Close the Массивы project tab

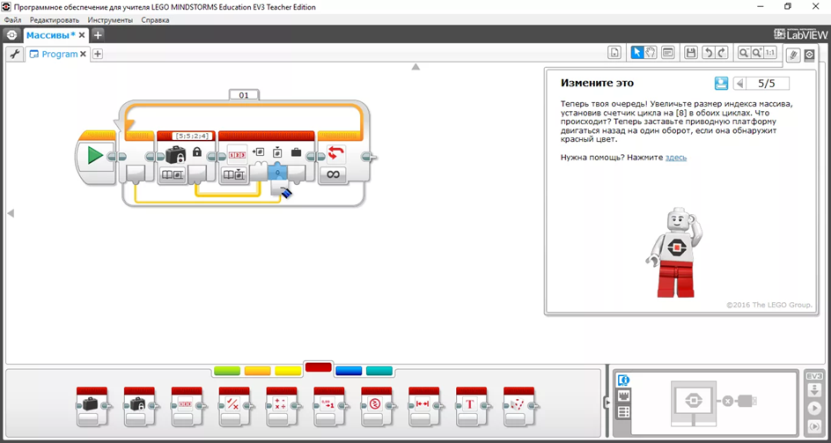point(82,36)
